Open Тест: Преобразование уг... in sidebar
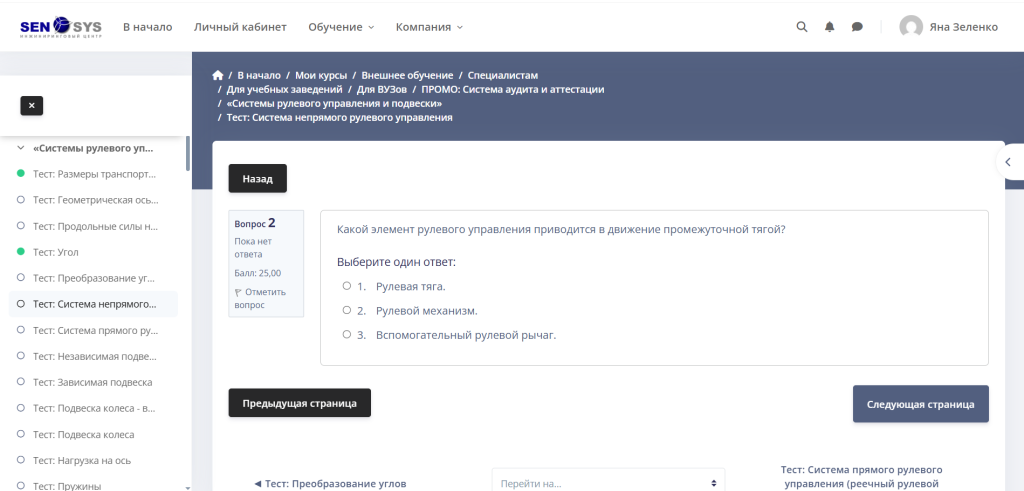 point(94,277)
